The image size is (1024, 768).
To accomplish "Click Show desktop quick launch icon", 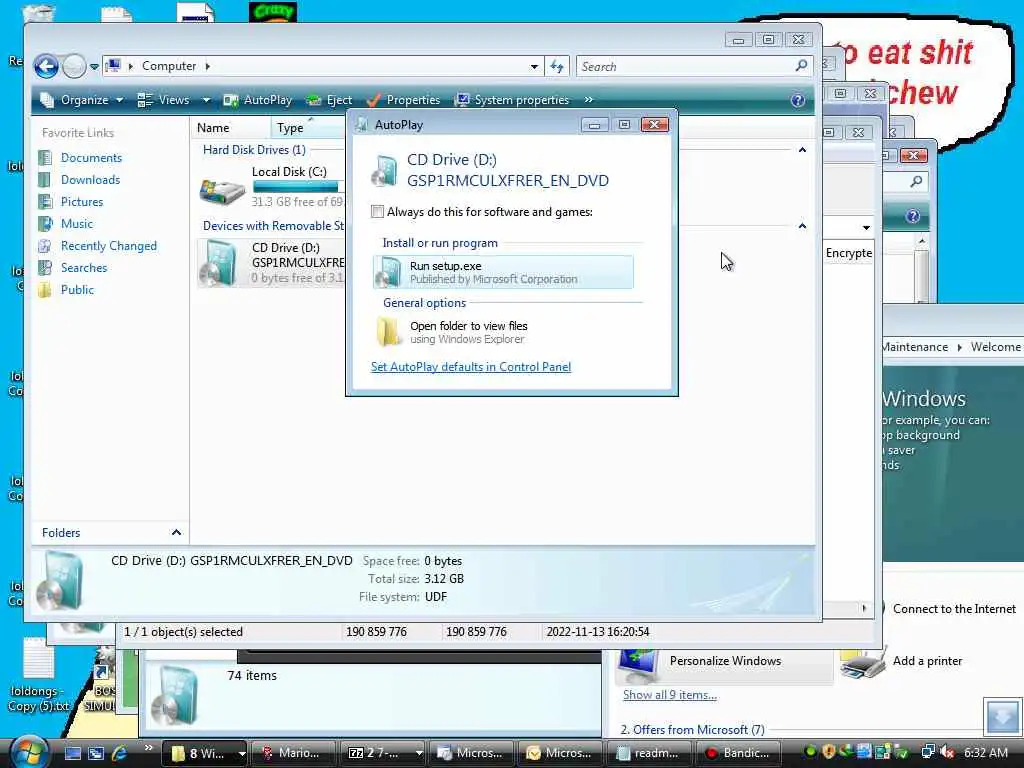I will (x=72, y=753).
